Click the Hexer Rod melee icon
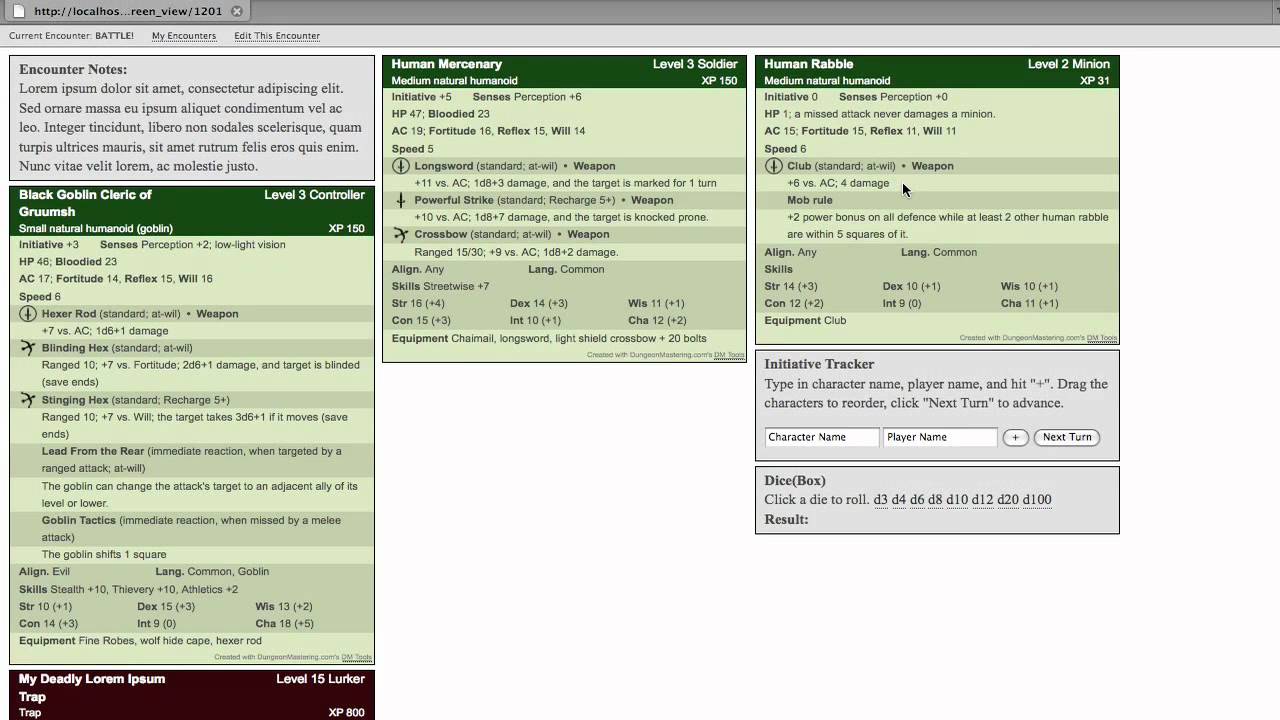Viewport: 1280px width, 720px height. click(x=28, y=314)
